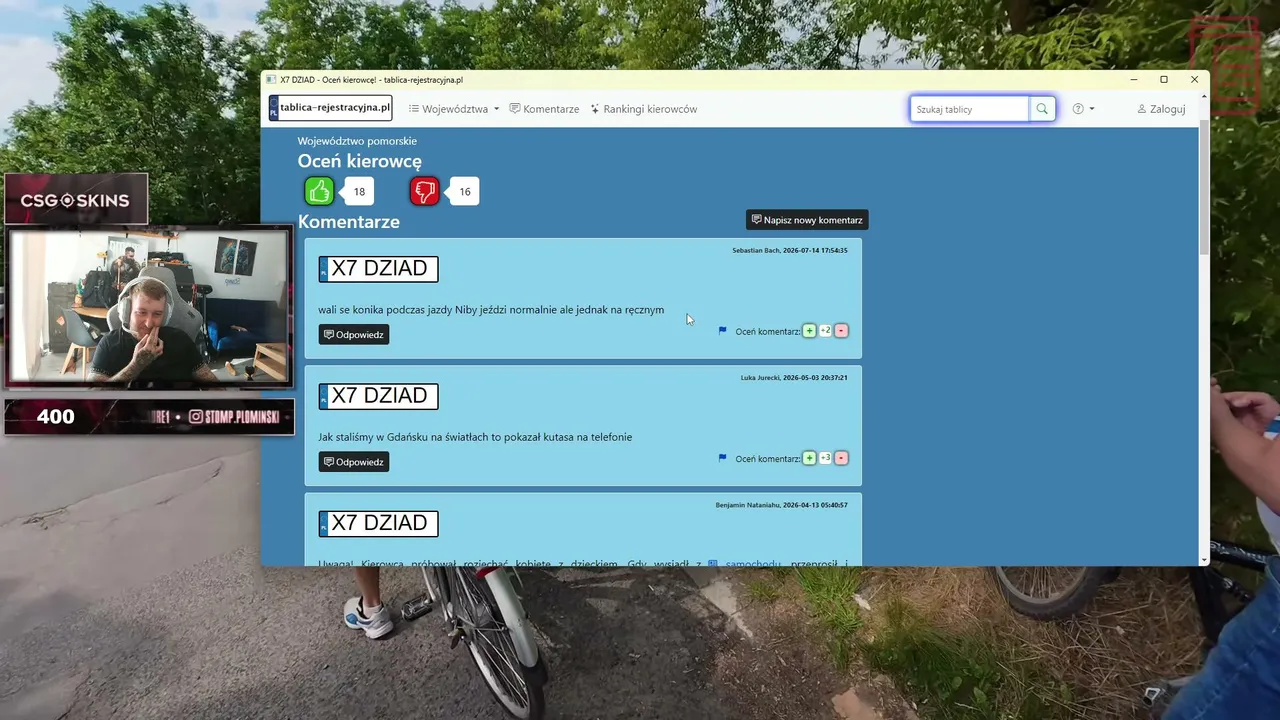This screenshot has height=720, width=1280.
Task: Downvote Sebastian Bach's comment with minus
Action: point(841,331)
